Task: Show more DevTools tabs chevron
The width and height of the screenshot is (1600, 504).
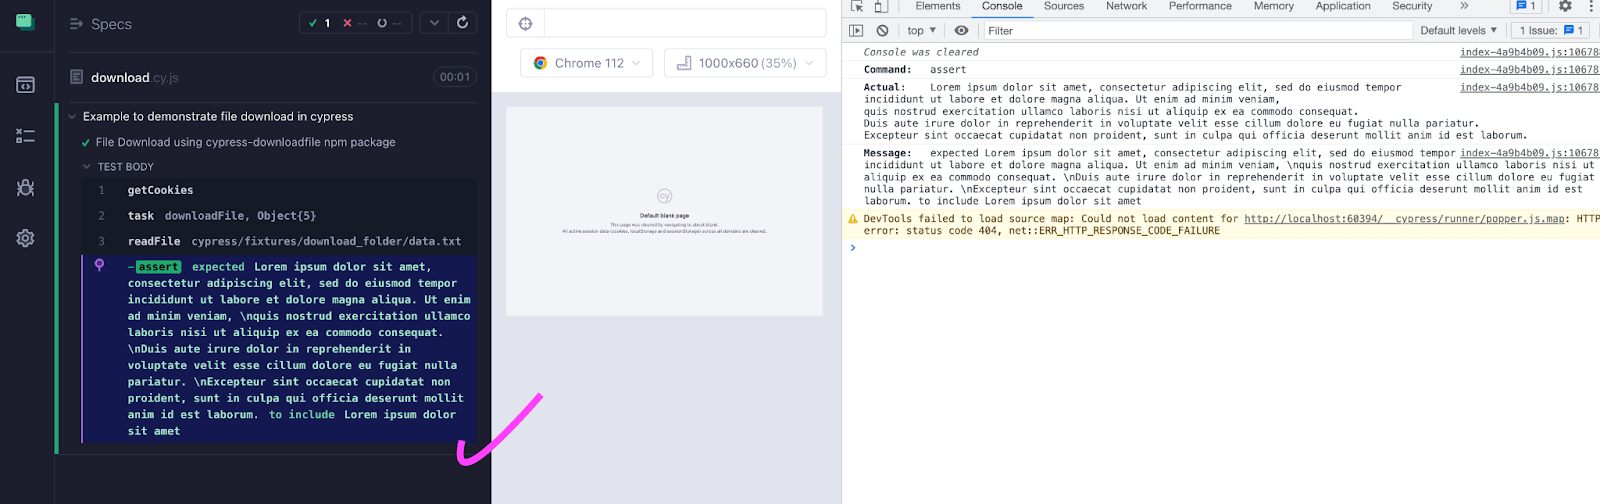Action: 1464,6
